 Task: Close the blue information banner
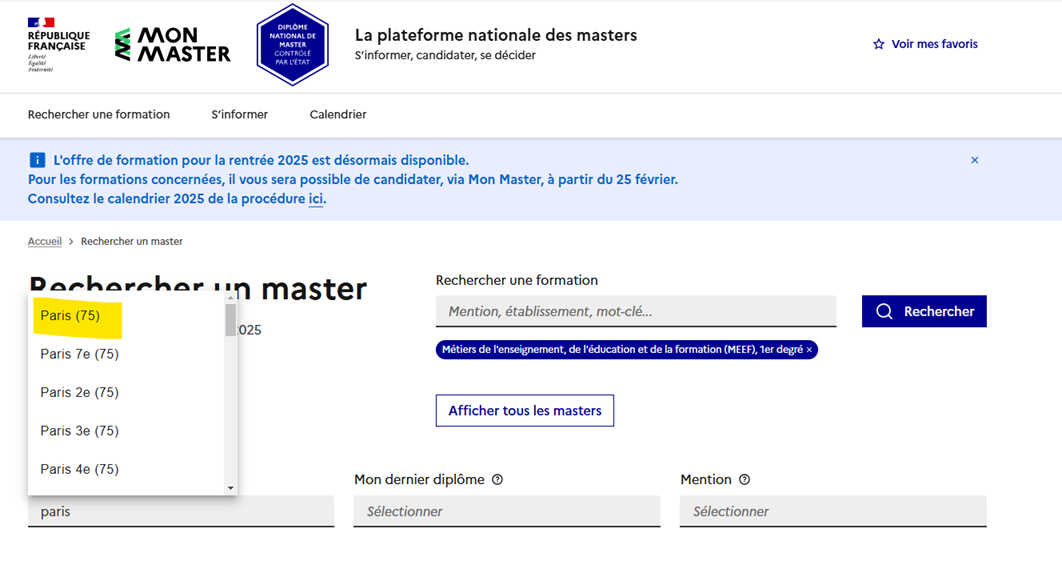coord(974,160)
